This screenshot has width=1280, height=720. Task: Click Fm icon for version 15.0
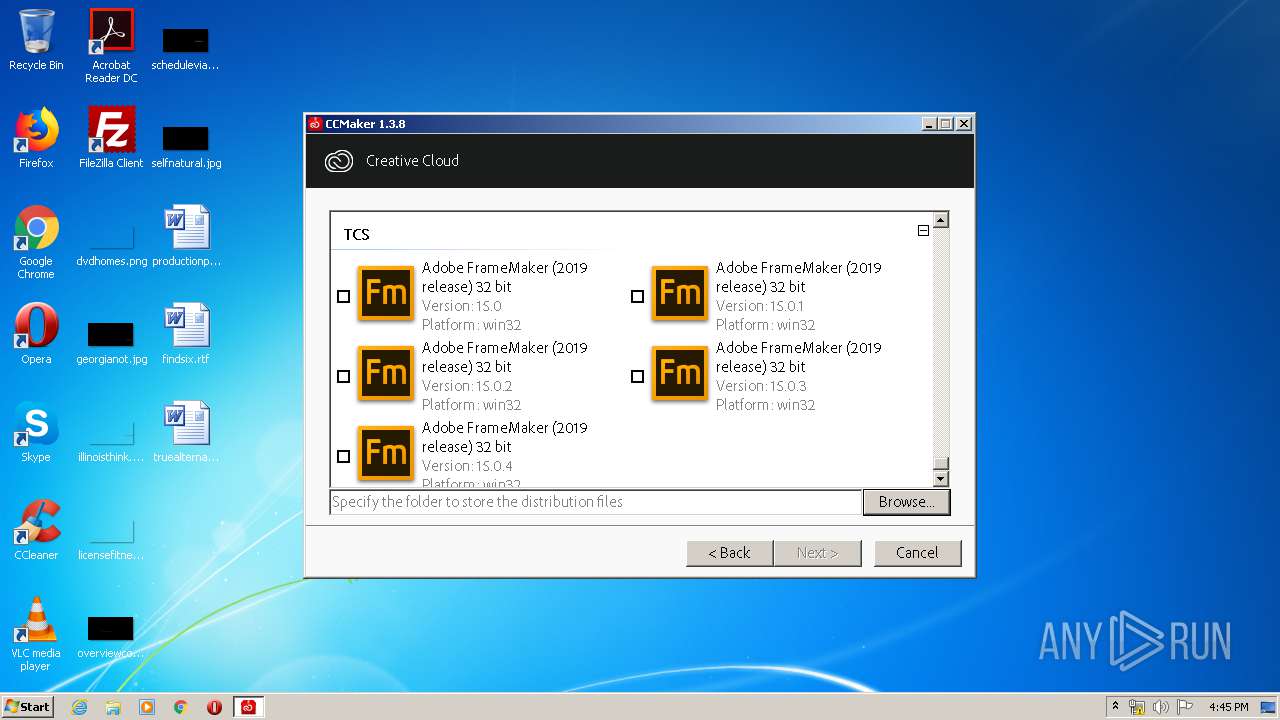(386, 294)
